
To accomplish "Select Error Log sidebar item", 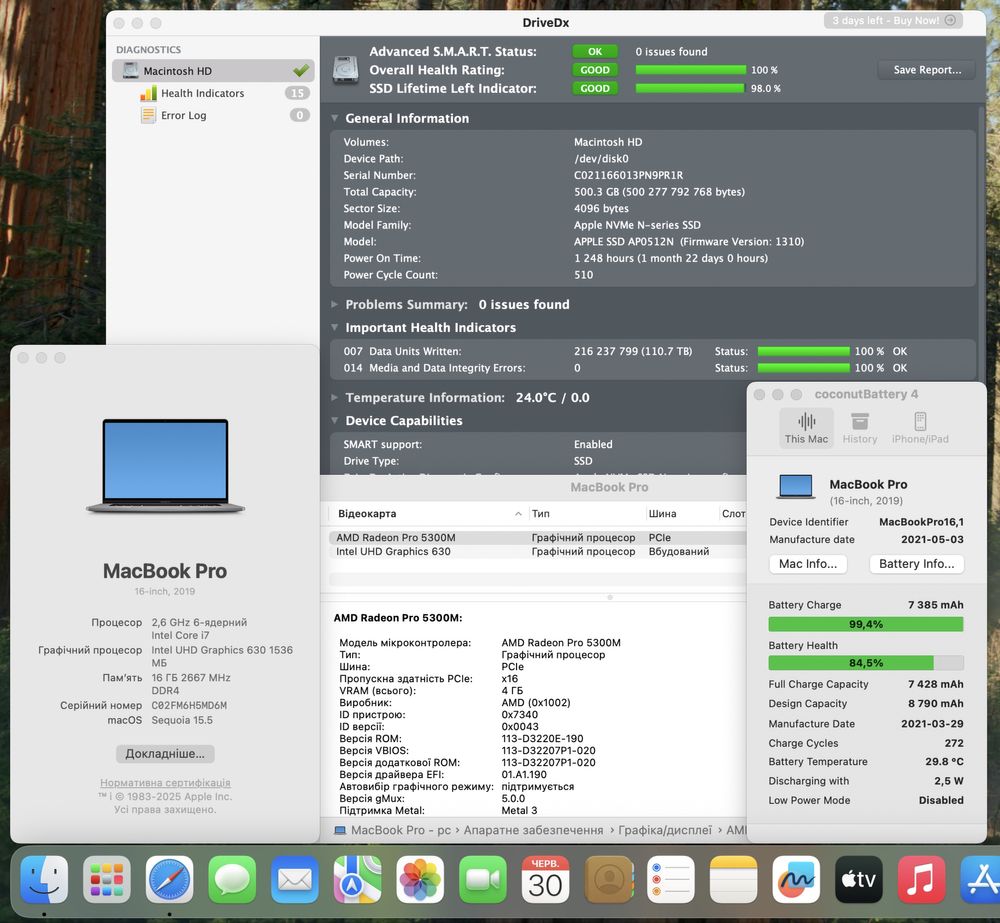I will [x=212, y=115].
